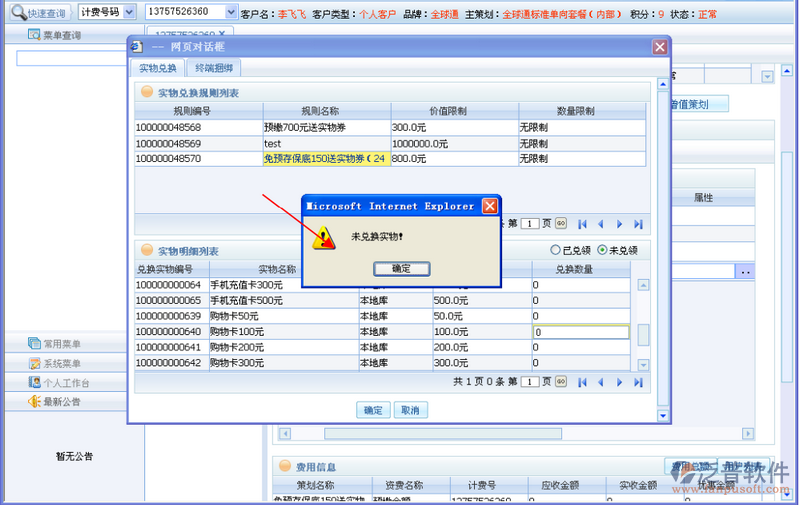Go to first page of rule list

coord(582,224)
